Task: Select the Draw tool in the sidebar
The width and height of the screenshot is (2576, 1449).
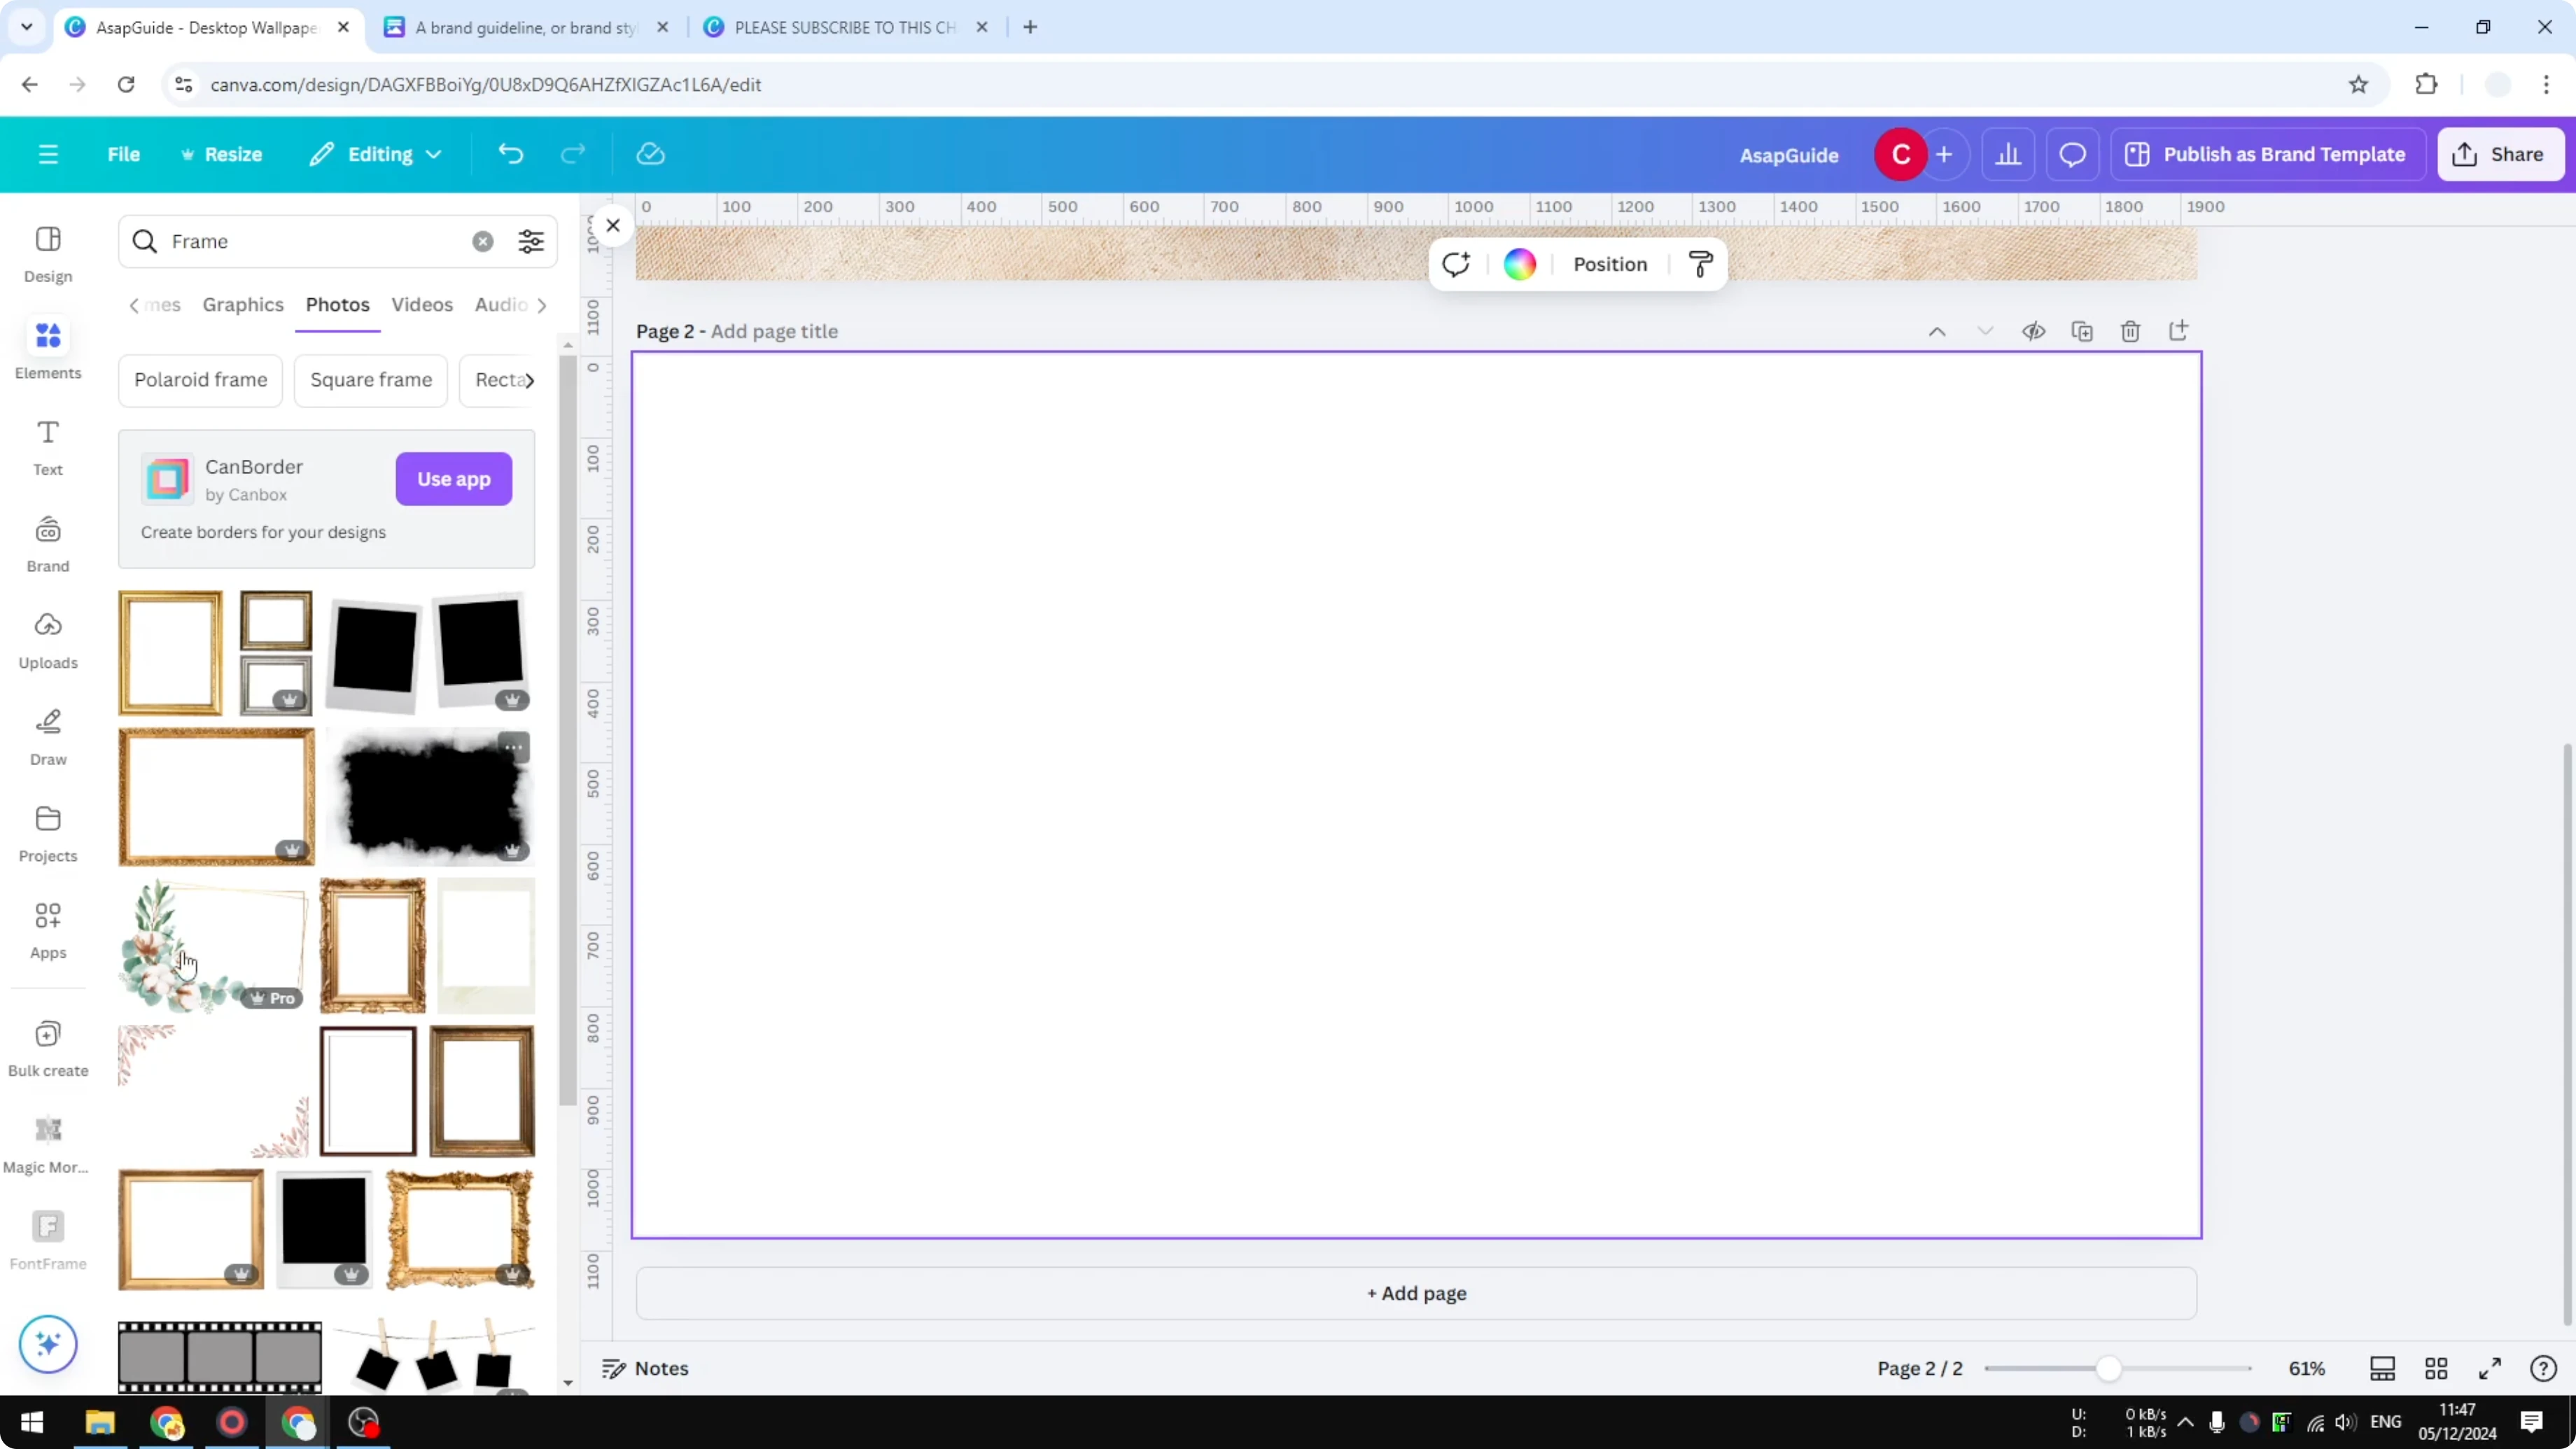Action: pos(47,735)
